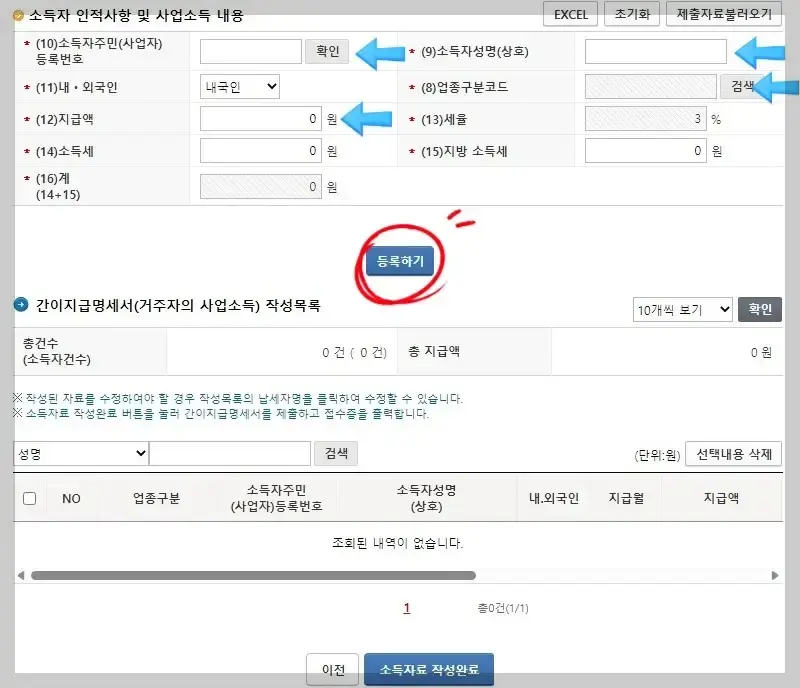Click the 검색 button next to the name field
This screenshot has height=688, width=800.
point(336,453)
